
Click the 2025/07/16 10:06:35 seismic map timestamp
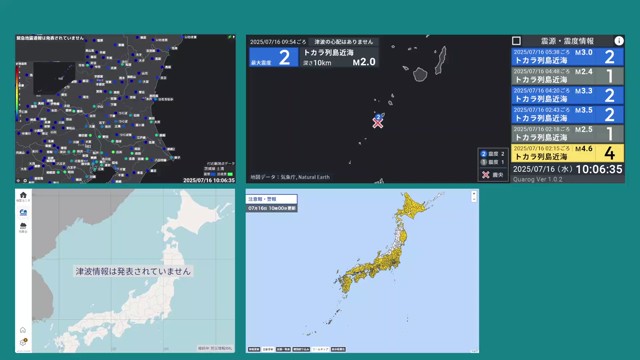pos(209,180)
